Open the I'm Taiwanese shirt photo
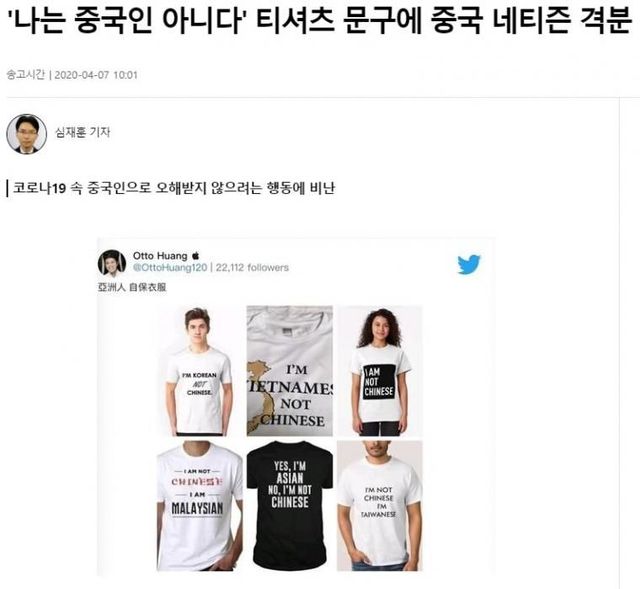 pyautogui.click(x=380, y=506)
